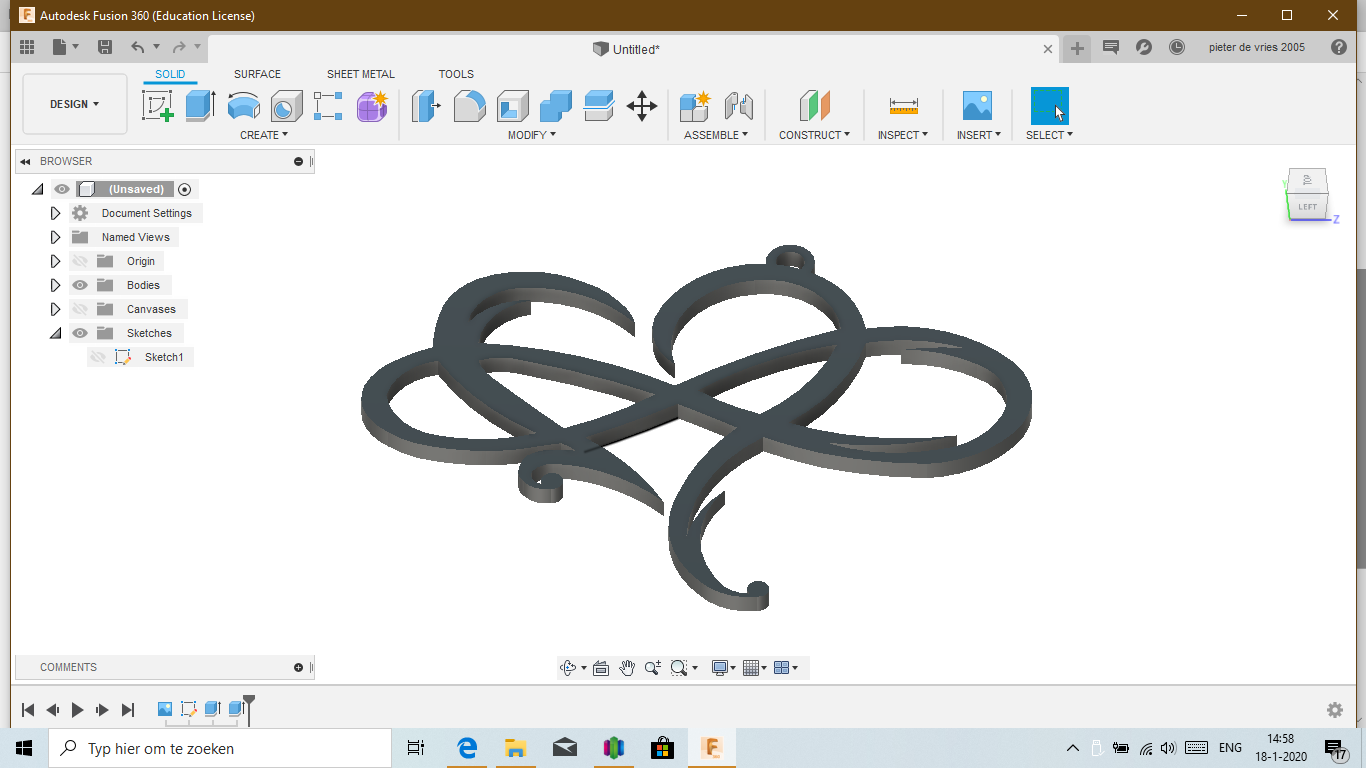Select the Extrude tool

click(201, 106)
